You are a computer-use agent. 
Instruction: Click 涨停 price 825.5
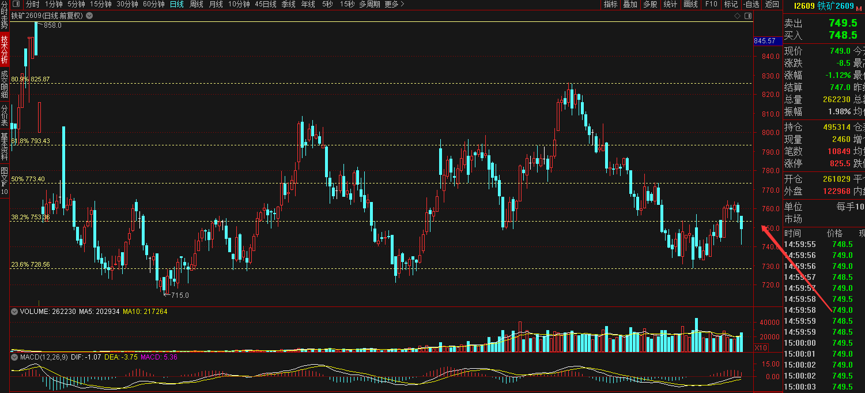click(x=839, y=163)
